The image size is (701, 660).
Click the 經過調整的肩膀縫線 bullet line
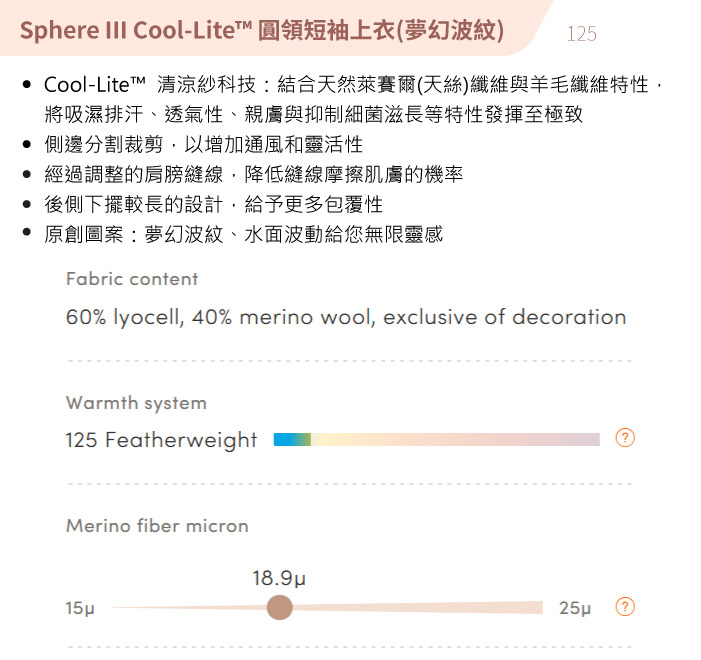click(x=253, y=174)
